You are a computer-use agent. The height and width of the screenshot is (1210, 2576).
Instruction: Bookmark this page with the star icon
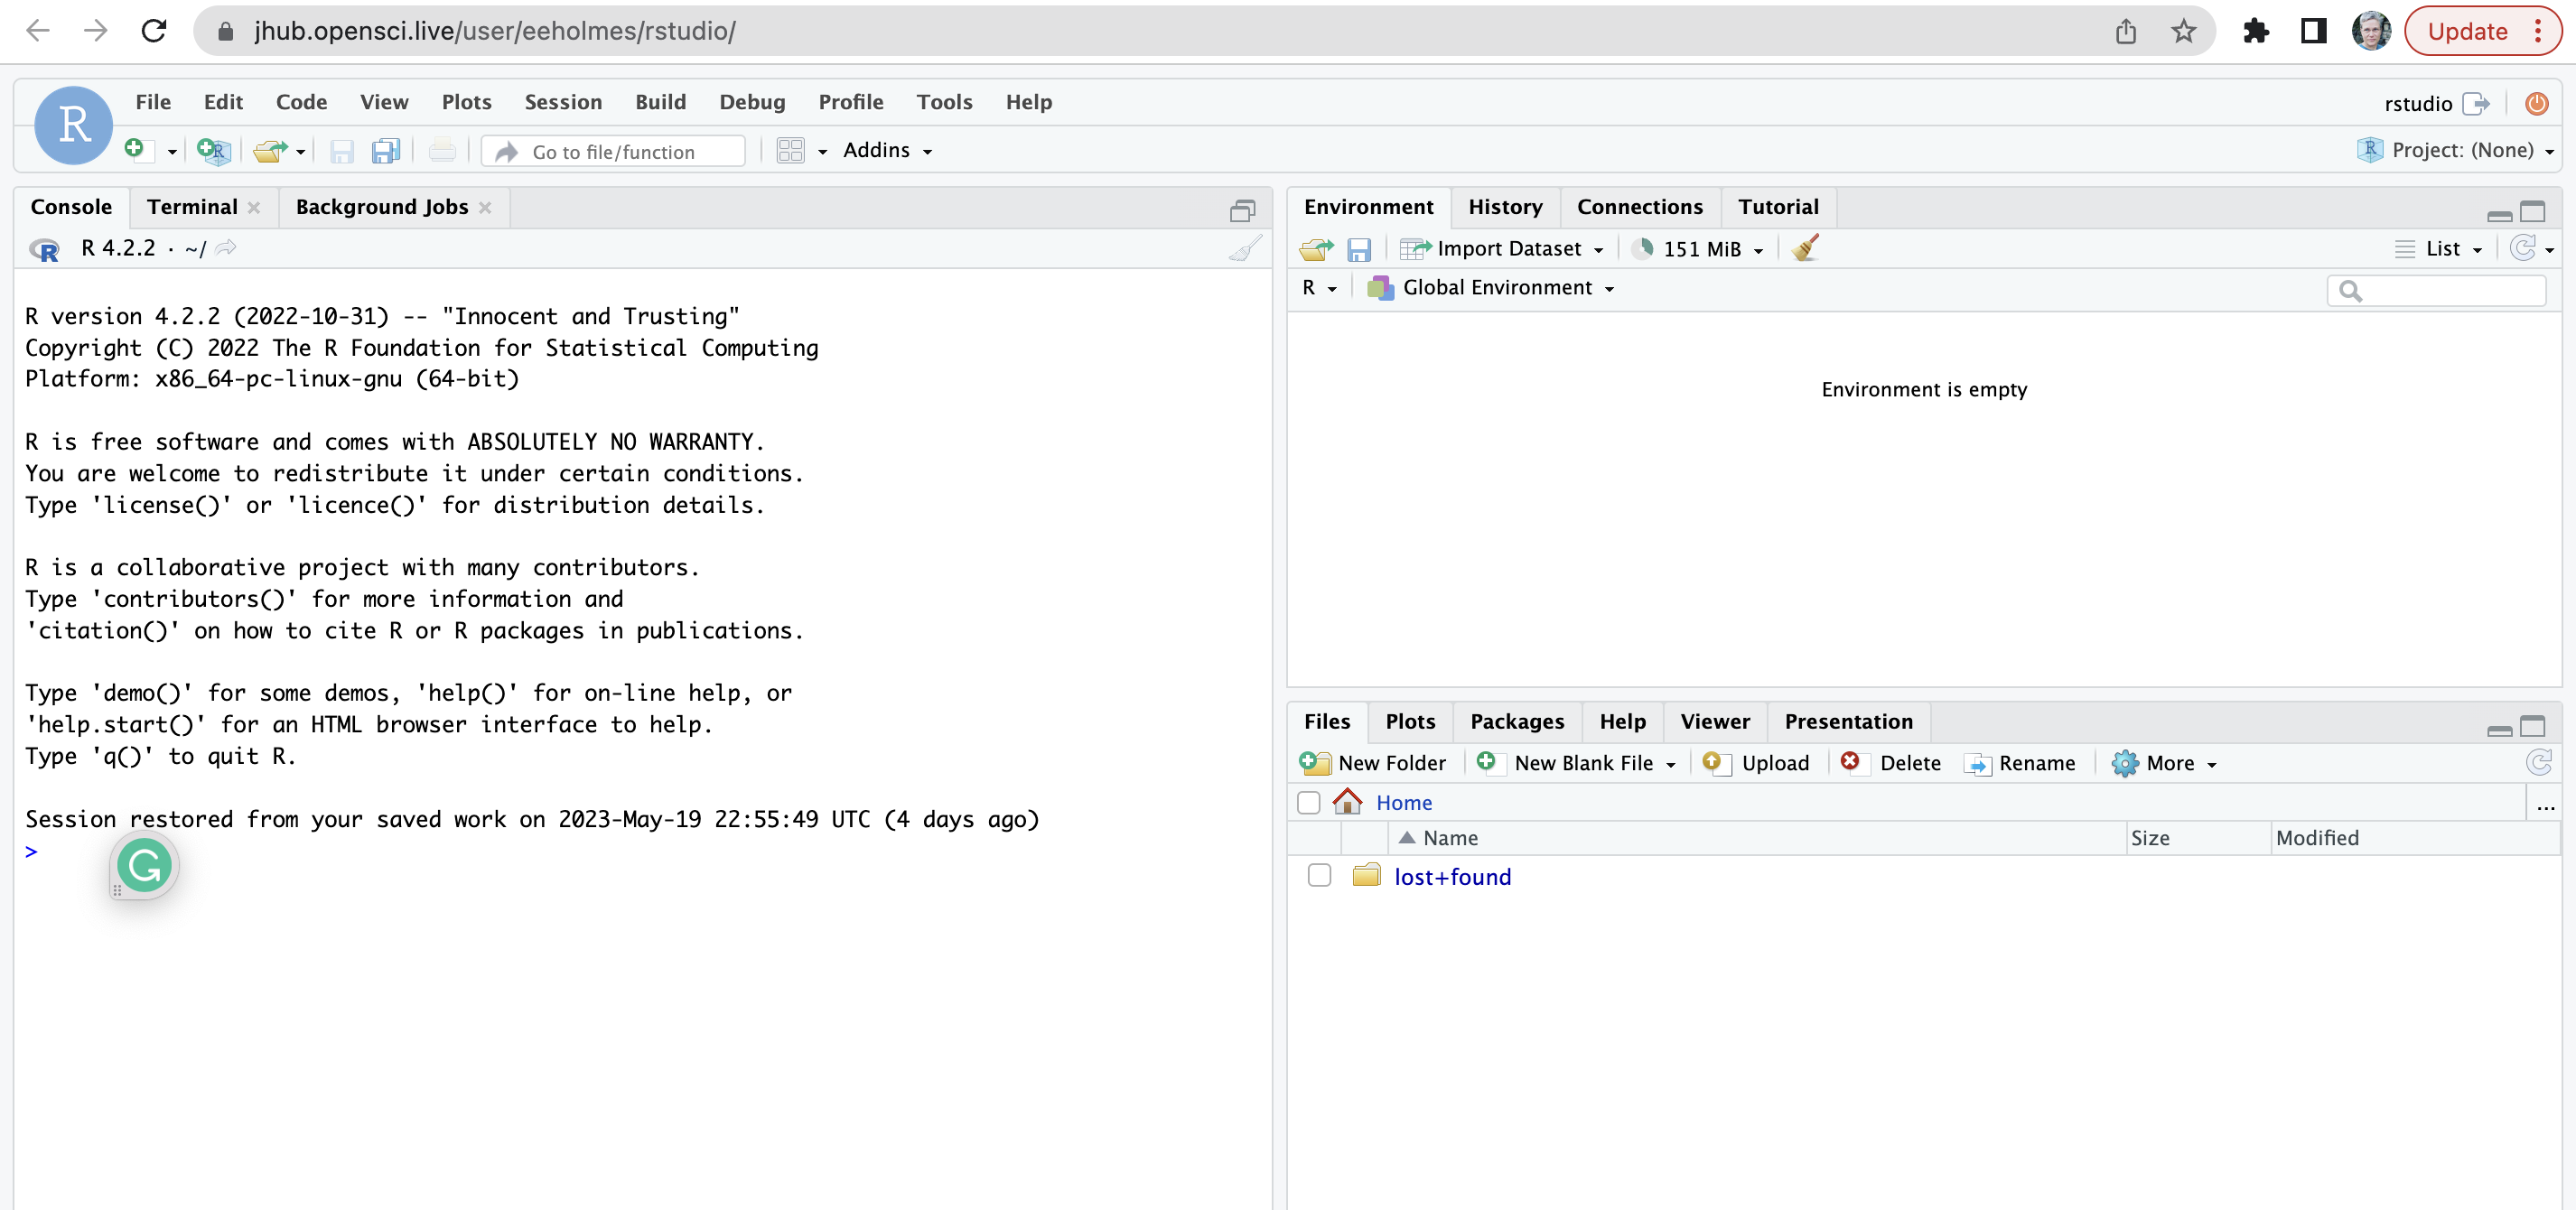click(x=2183, y=31)
